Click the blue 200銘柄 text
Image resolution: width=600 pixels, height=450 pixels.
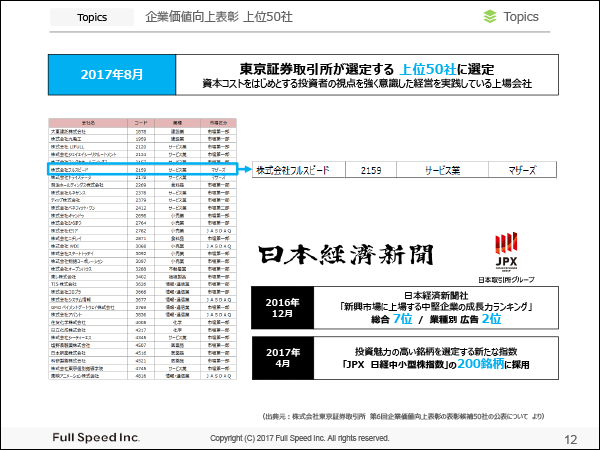pyautogui.click(x=481, y=364)
